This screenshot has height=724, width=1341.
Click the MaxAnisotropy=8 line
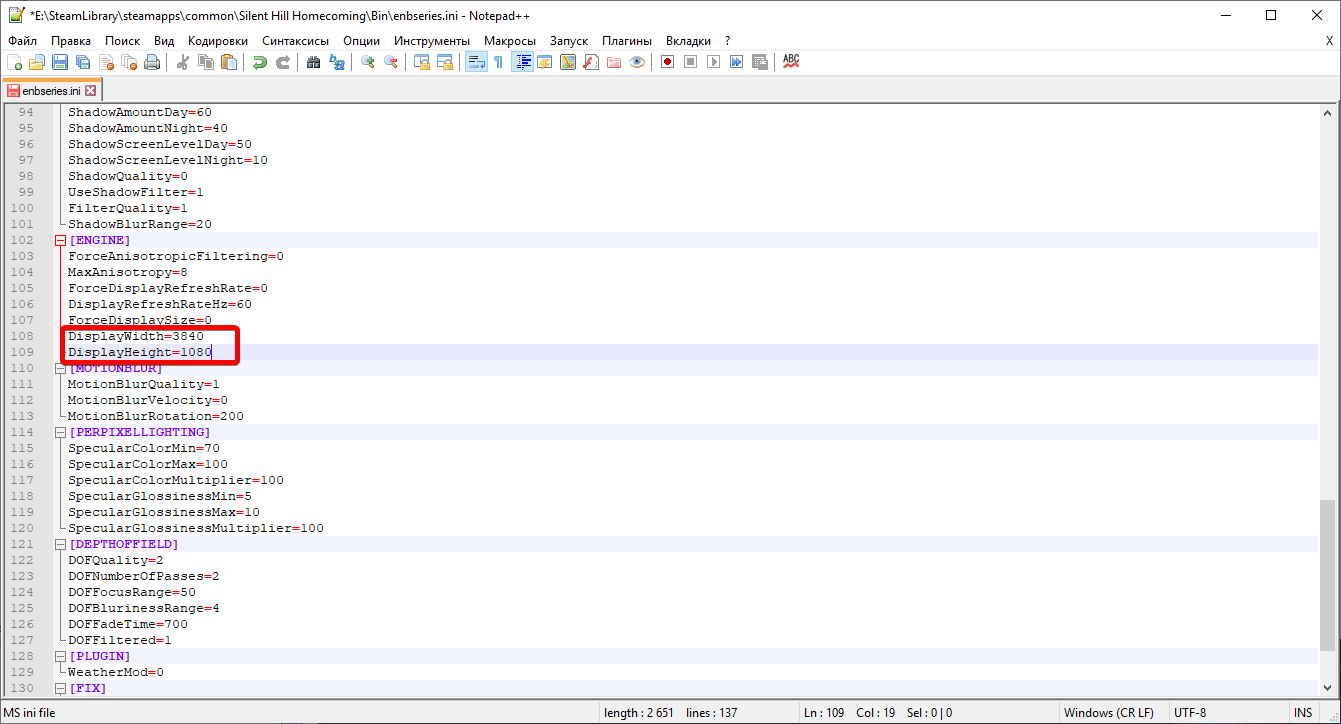(128, 272)
